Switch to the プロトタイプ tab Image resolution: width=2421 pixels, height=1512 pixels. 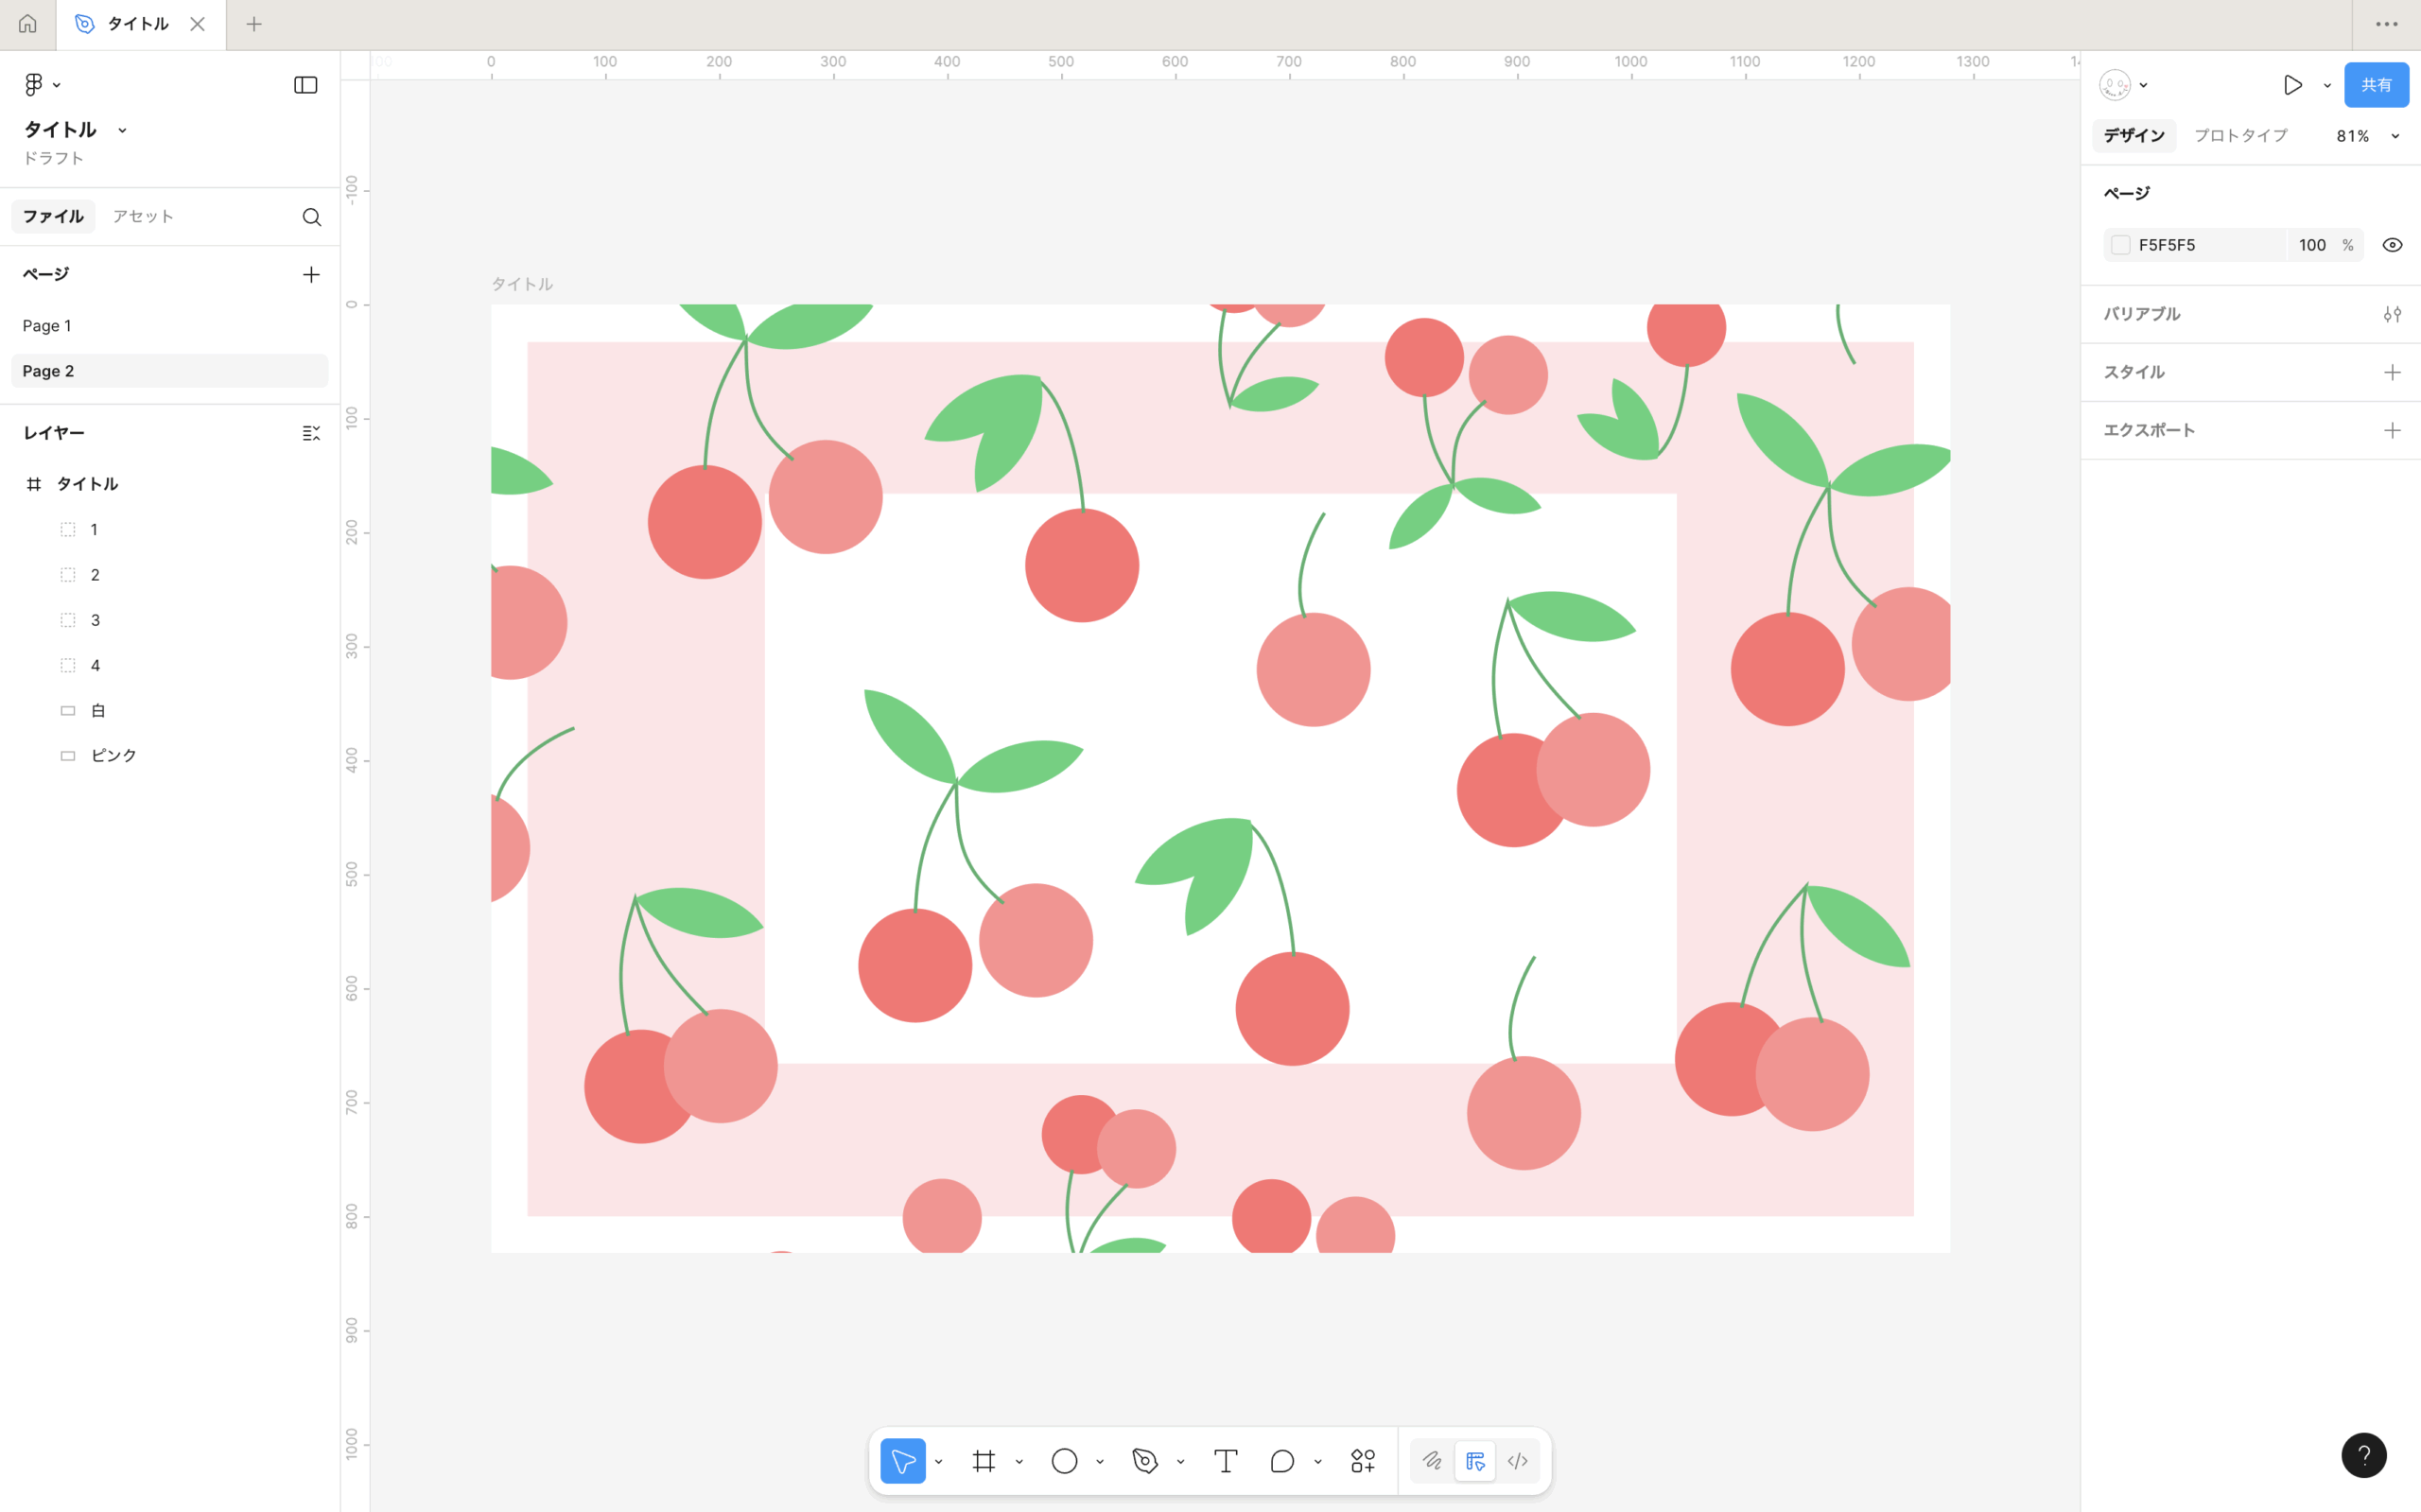pos(2240,136)
